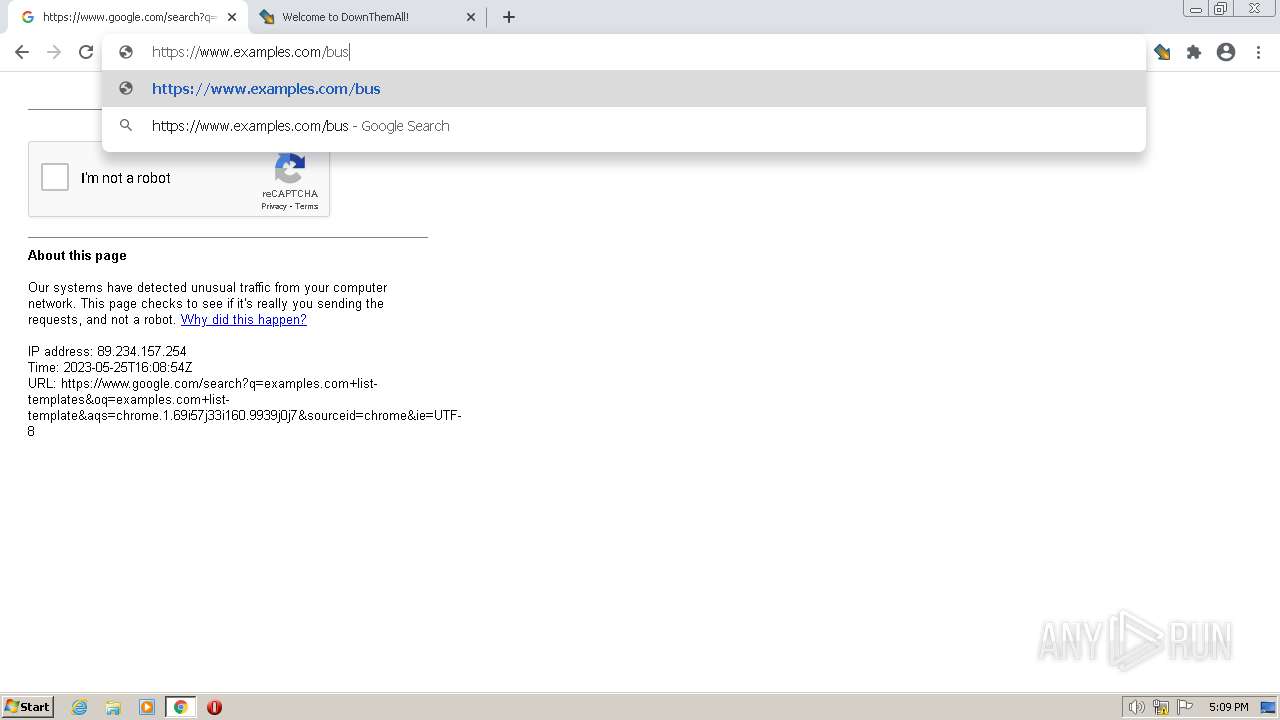Open the network tray icon

coord(1161,707)
